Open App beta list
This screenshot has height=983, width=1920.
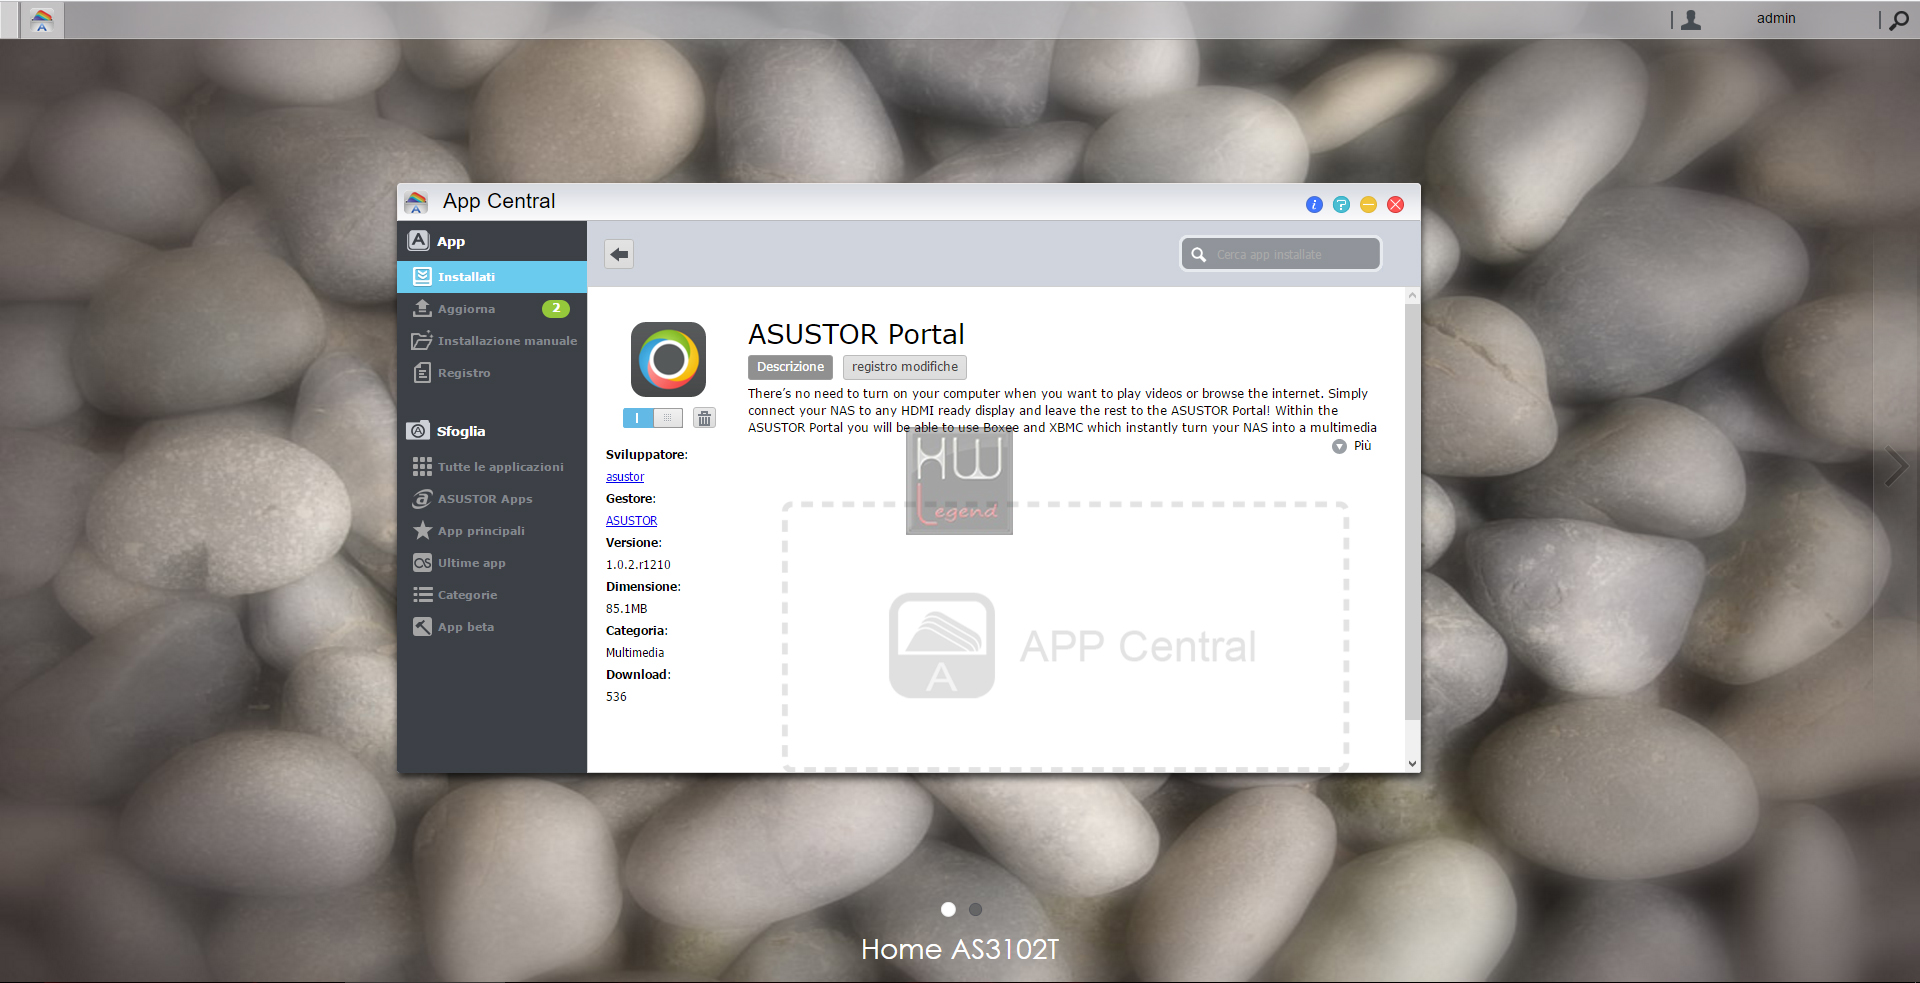coord(491,627)
